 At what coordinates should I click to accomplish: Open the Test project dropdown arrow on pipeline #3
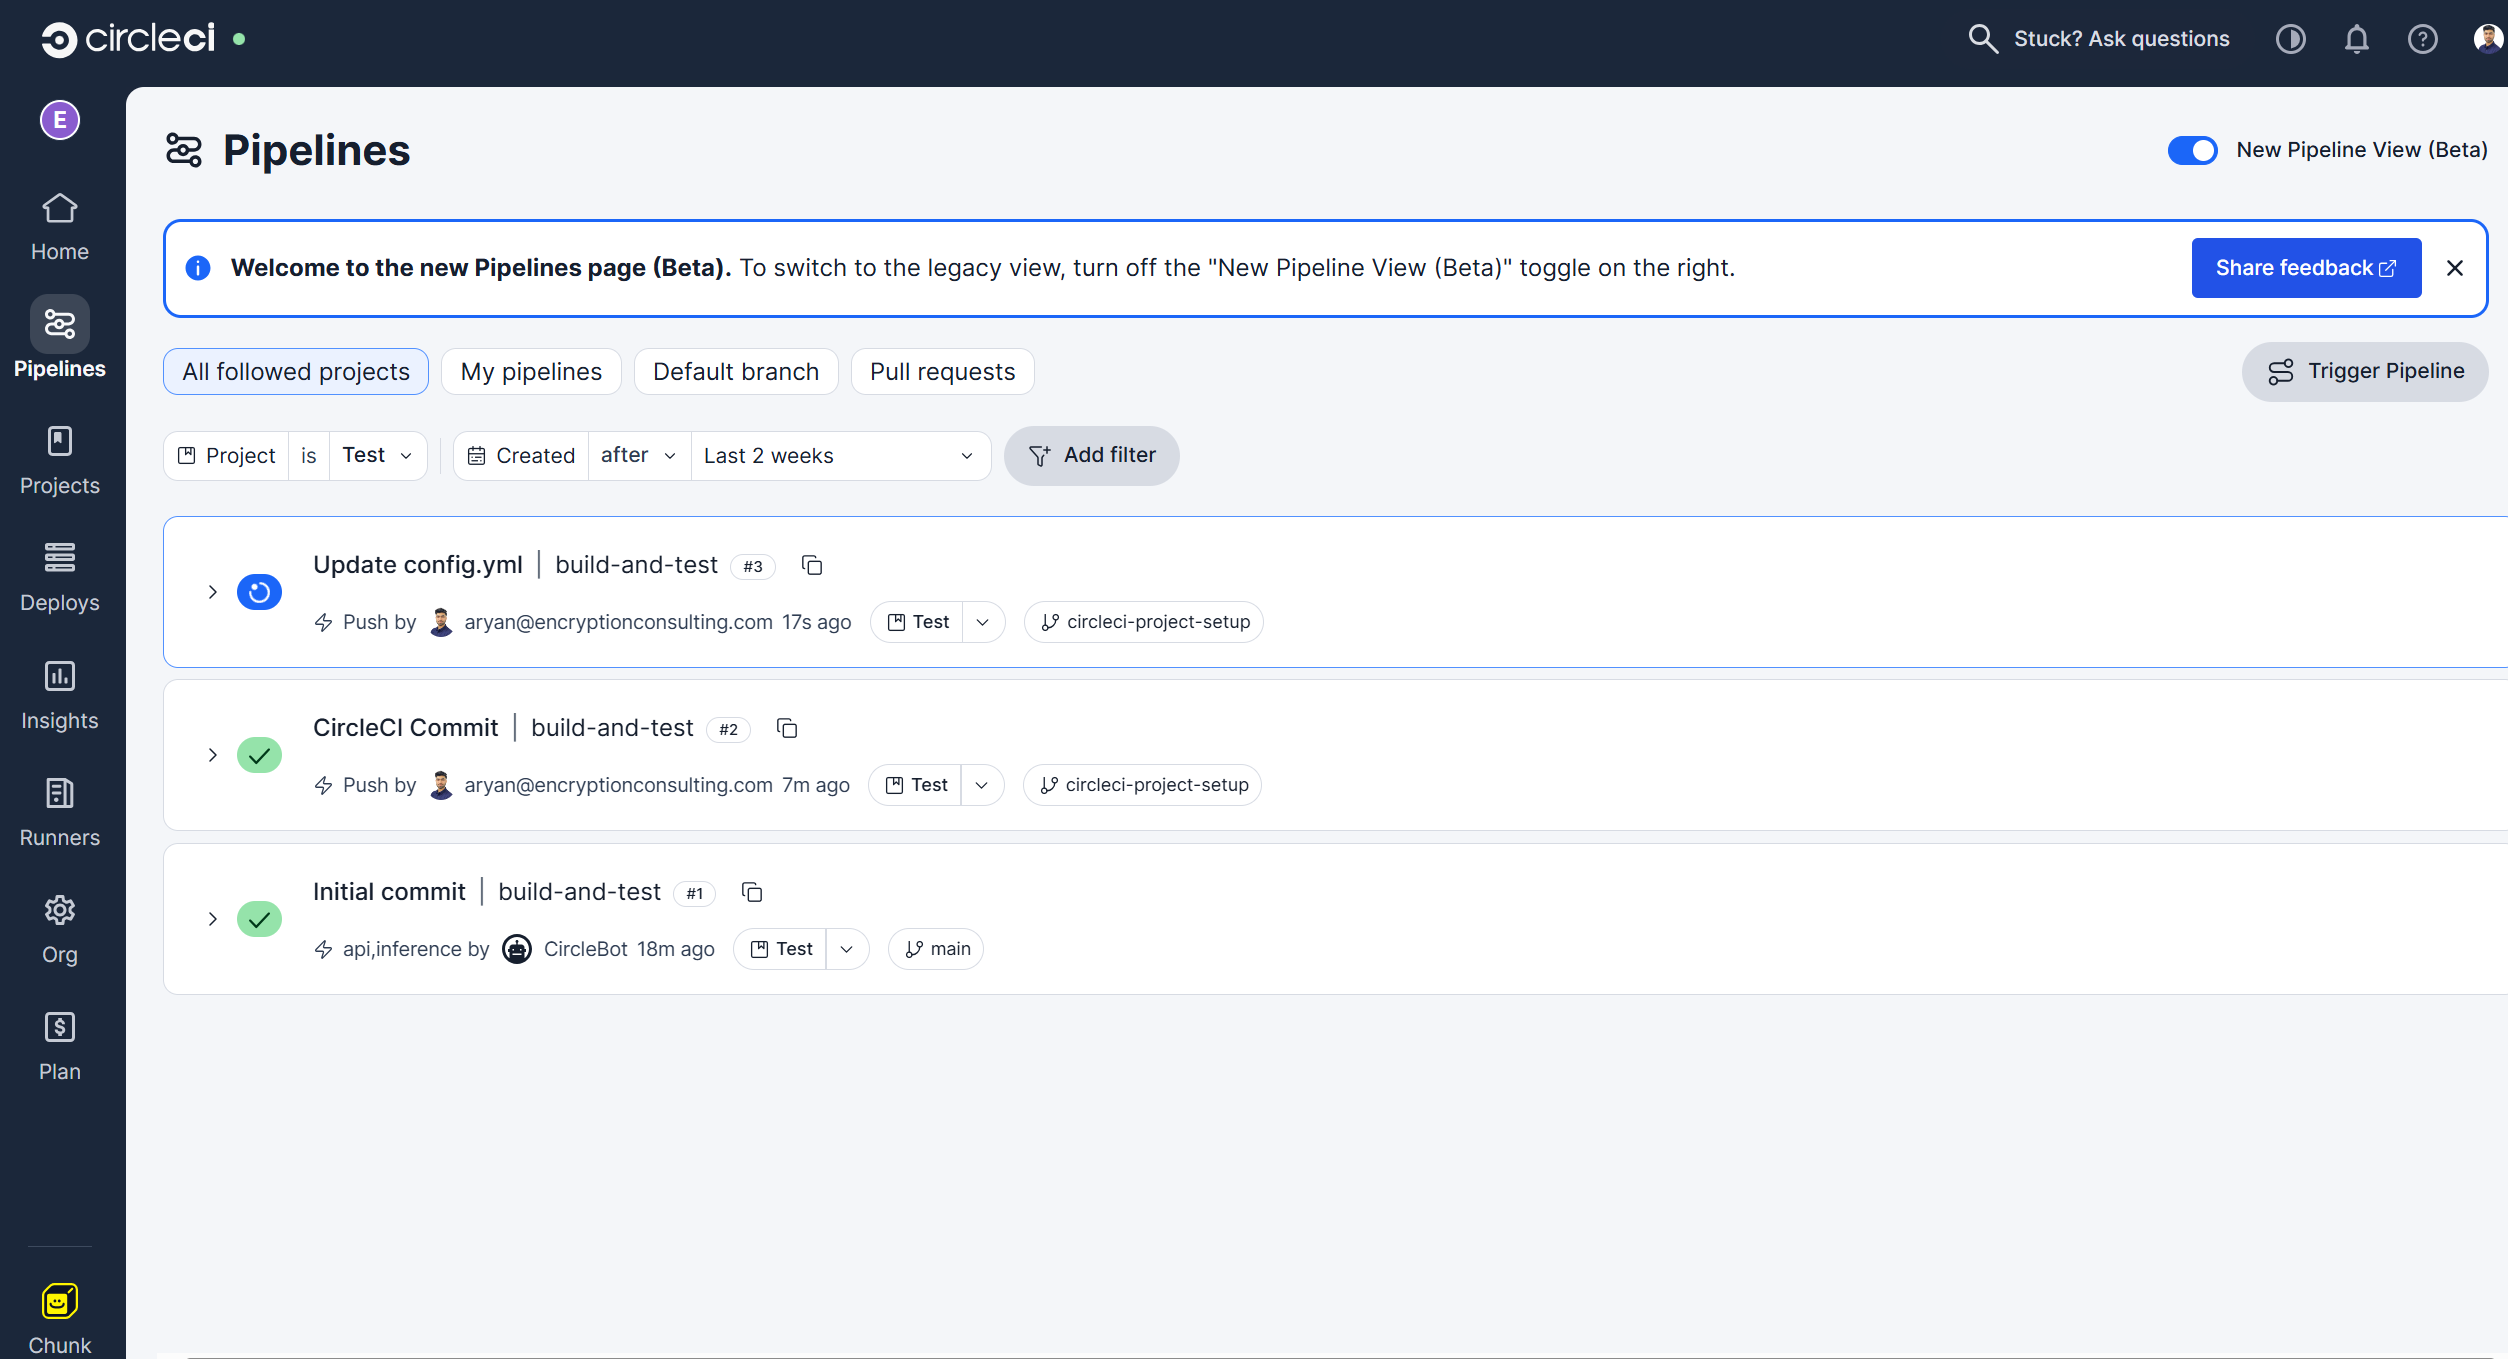coord(983,622)
